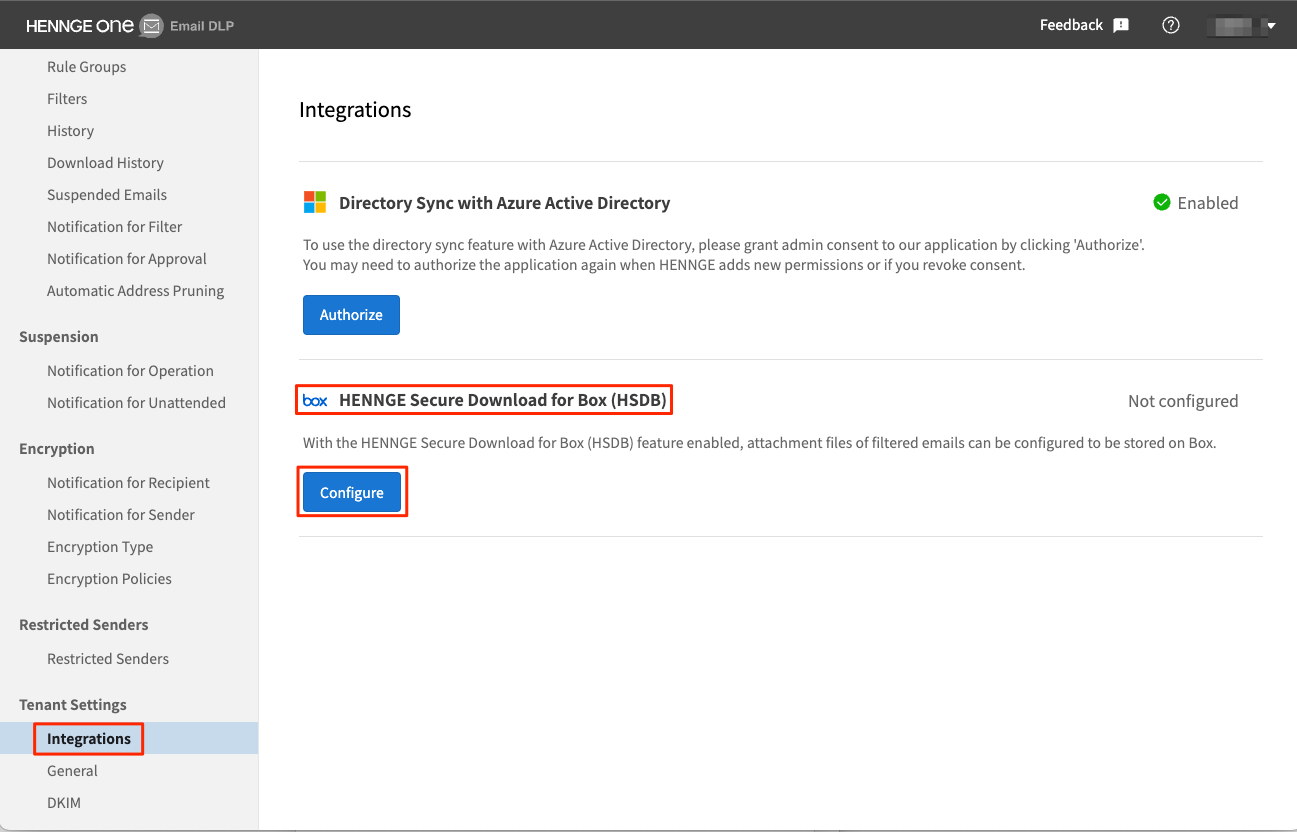The height and width of the screenshot is (832, 1297).
Task: Open Feedback link in header
Action: (1071, 25)
